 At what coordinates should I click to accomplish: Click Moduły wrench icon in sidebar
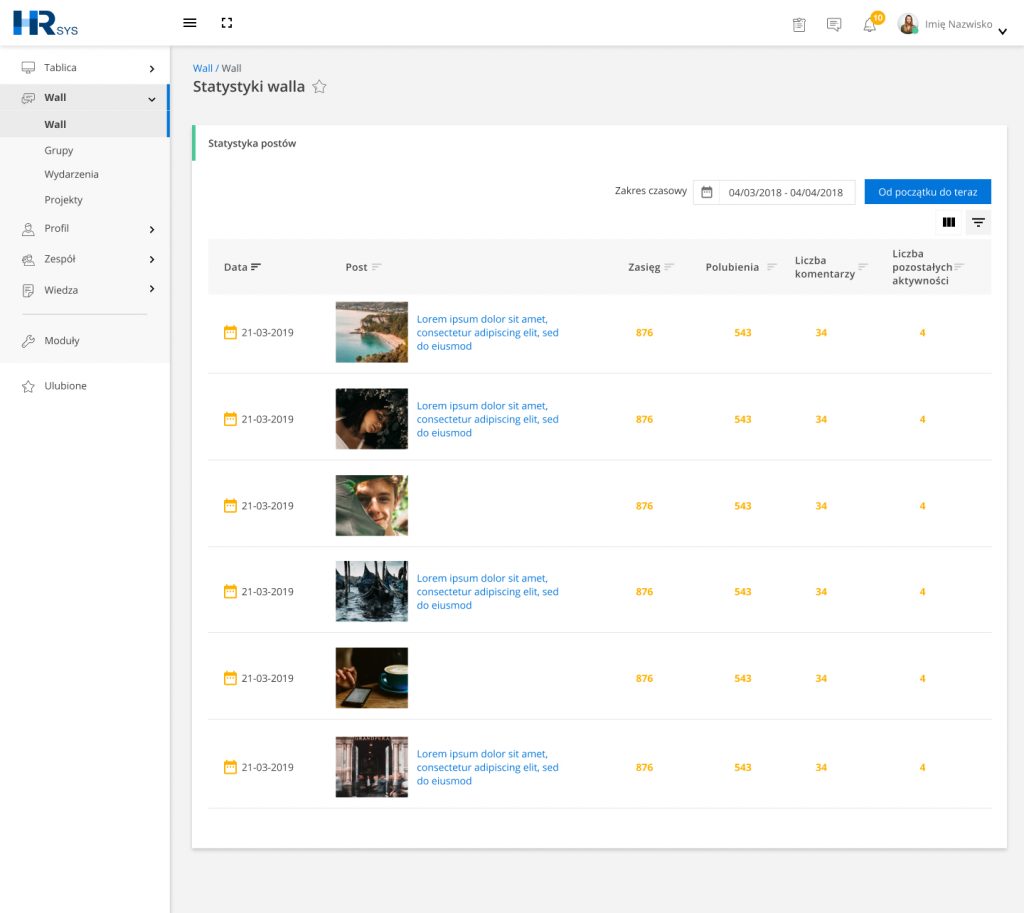[28, 340]
